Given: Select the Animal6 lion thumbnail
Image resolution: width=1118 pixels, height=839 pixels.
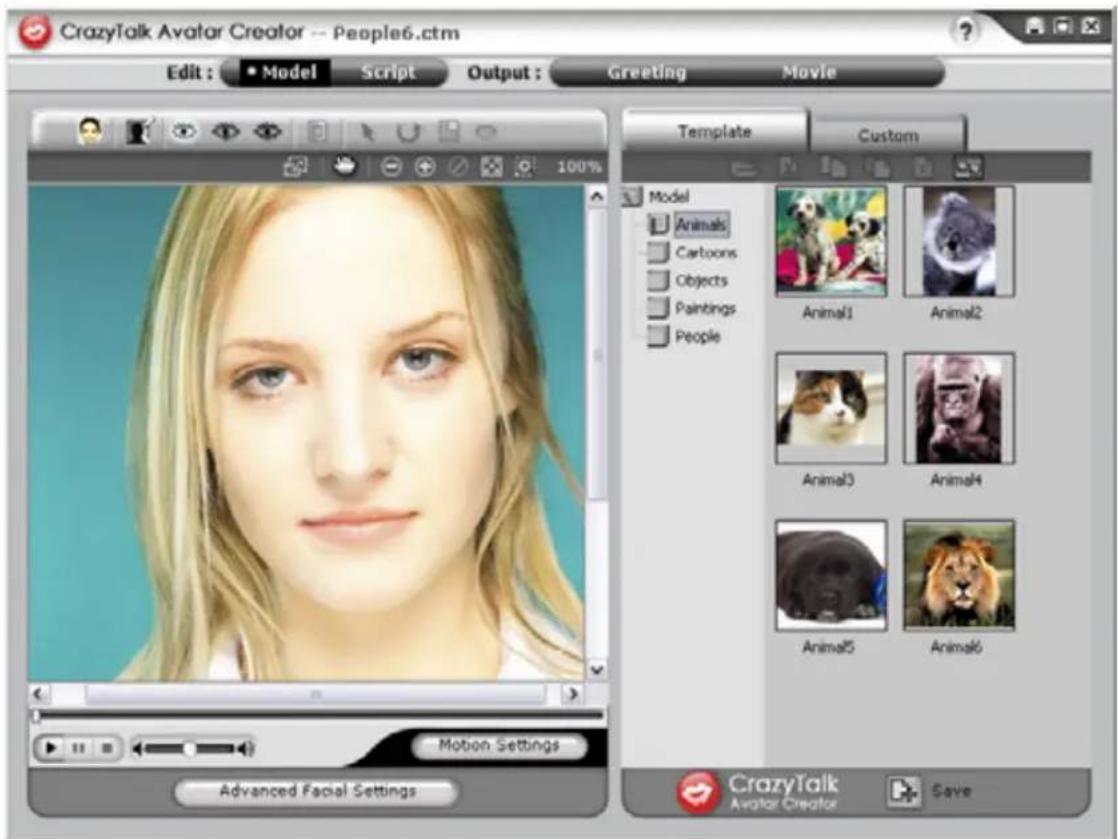Looking at the screenshot, I should pos(959,575).
